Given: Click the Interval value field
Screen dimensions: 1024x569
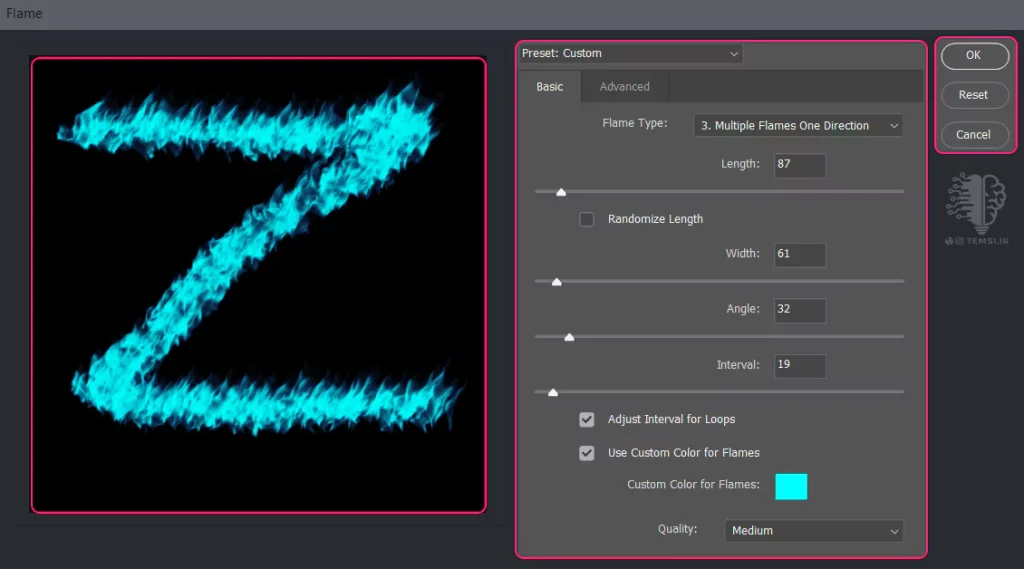Looking at the screenshot, I should tap(800, 366).
